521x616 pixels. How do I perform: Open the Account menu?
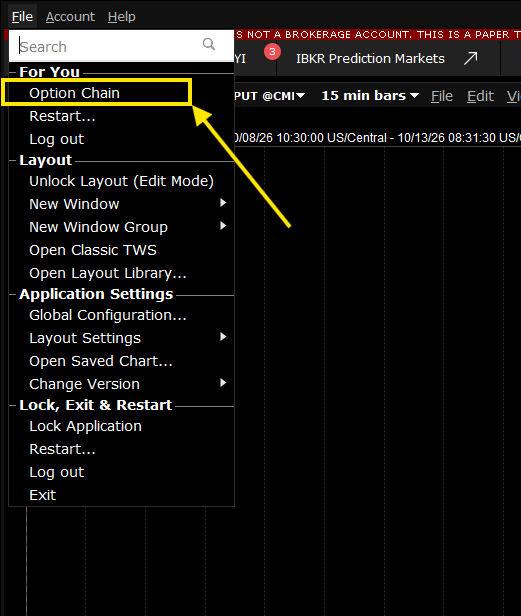click(70, 16)
